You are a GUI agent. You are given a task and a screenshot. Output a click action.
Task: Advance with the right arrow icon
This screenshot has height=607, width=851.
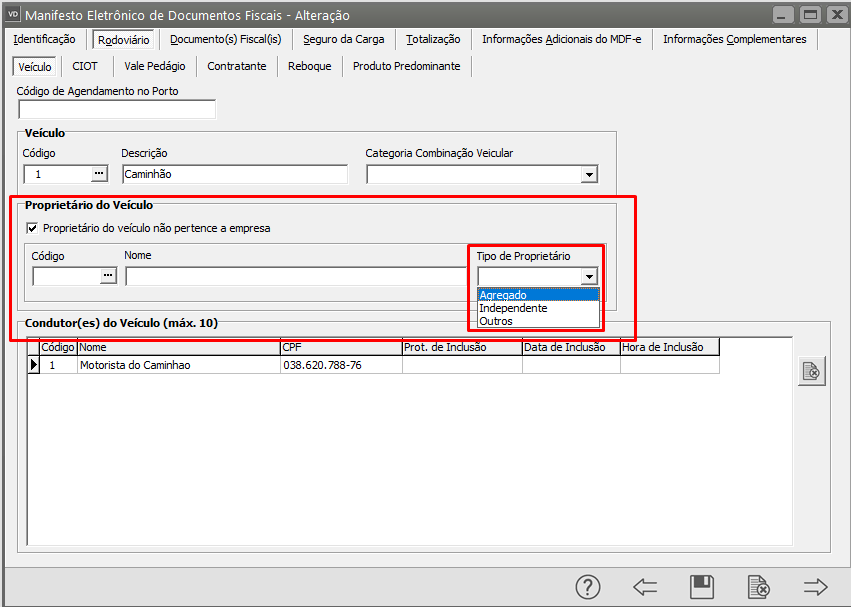(815, 587)
